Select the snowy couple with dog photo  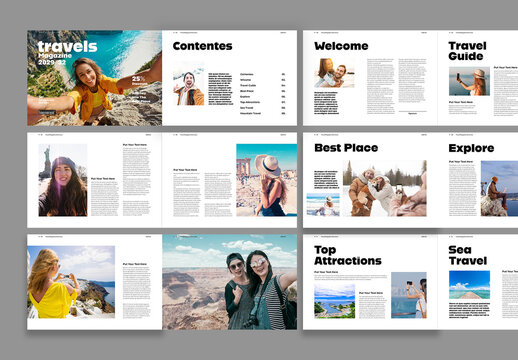[385, 188]
